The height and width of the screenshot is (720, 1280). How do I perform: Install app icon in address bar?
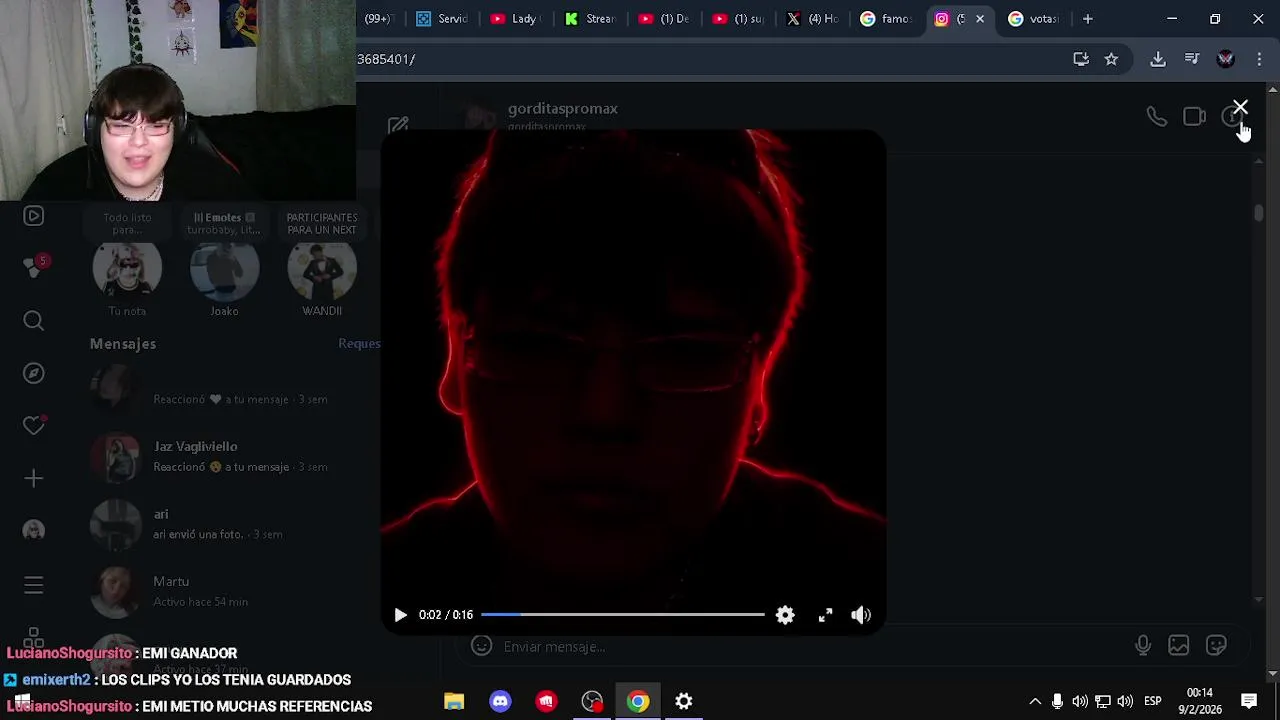point(1081,59)
